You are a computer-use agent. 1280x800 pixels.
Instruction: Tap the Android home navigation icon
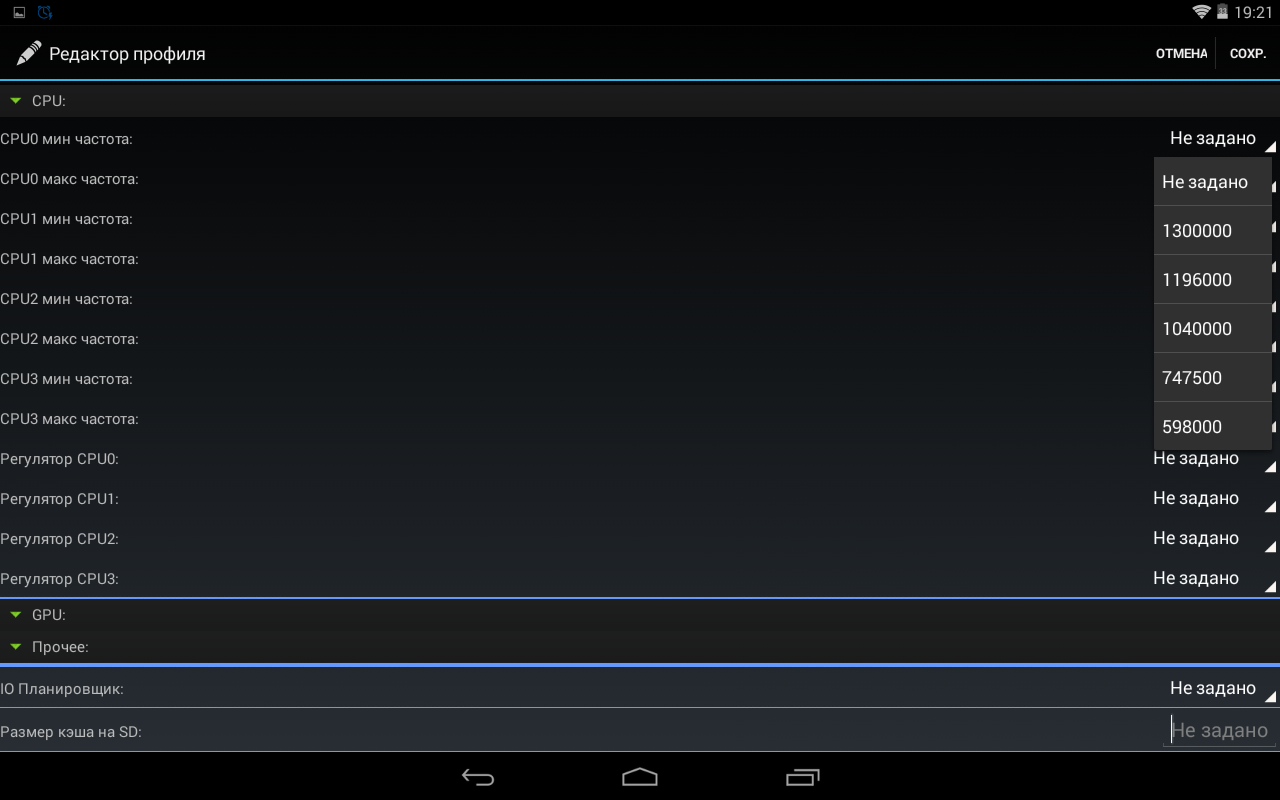(640, 777)
